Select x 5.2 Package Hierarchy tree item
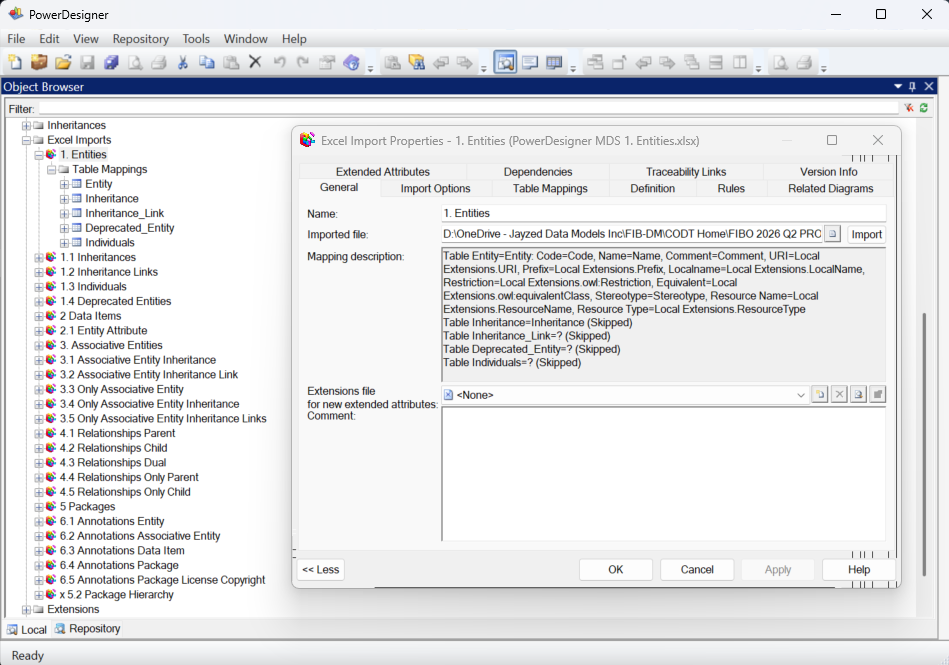This screenshot has height=665, width=949. tap(116, 594)
